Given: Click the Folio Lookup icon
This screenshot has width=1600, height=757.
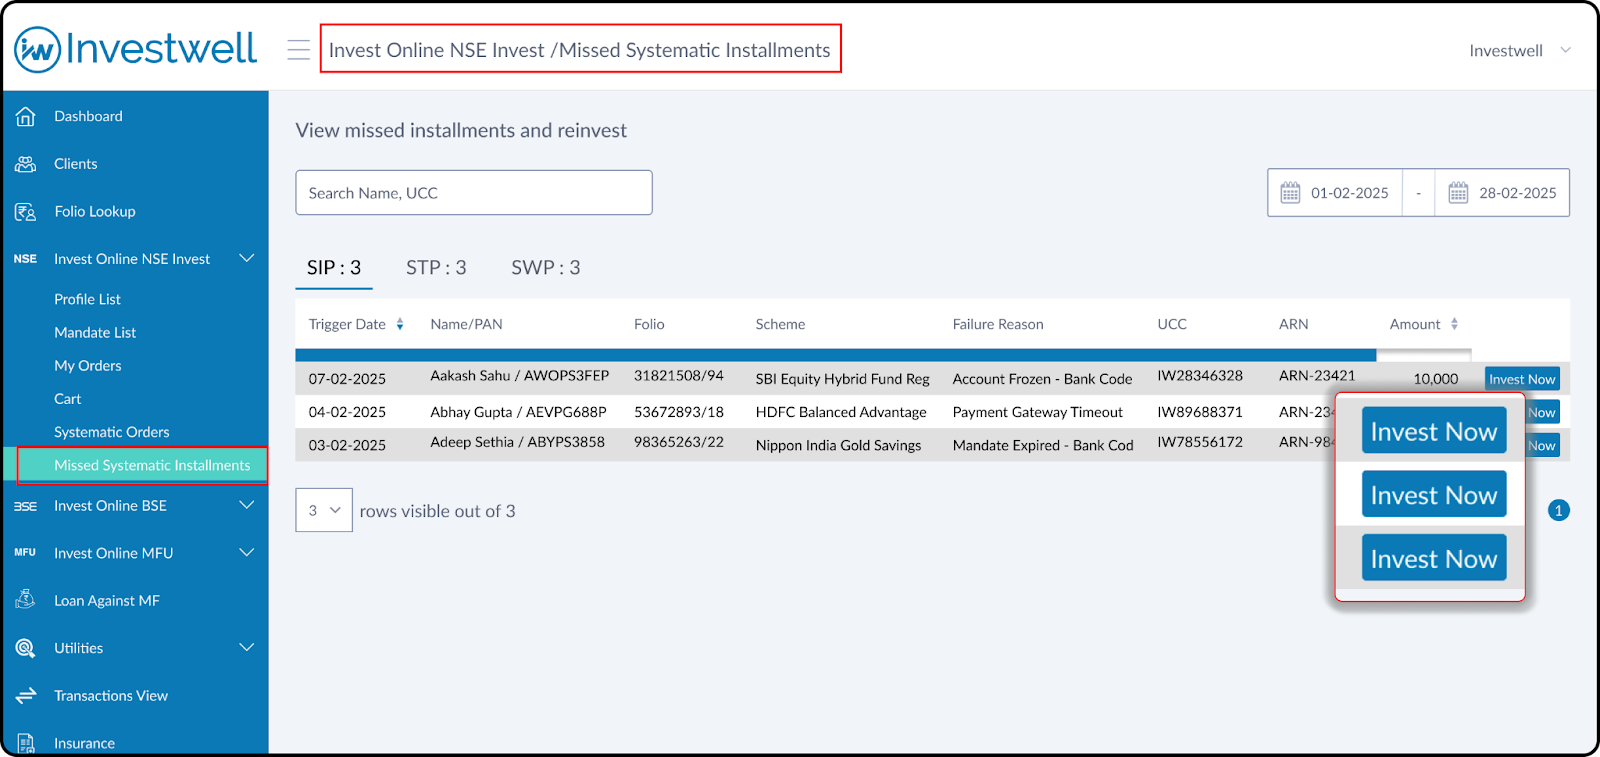Looking at the screenshot, I should pos(26,211).
